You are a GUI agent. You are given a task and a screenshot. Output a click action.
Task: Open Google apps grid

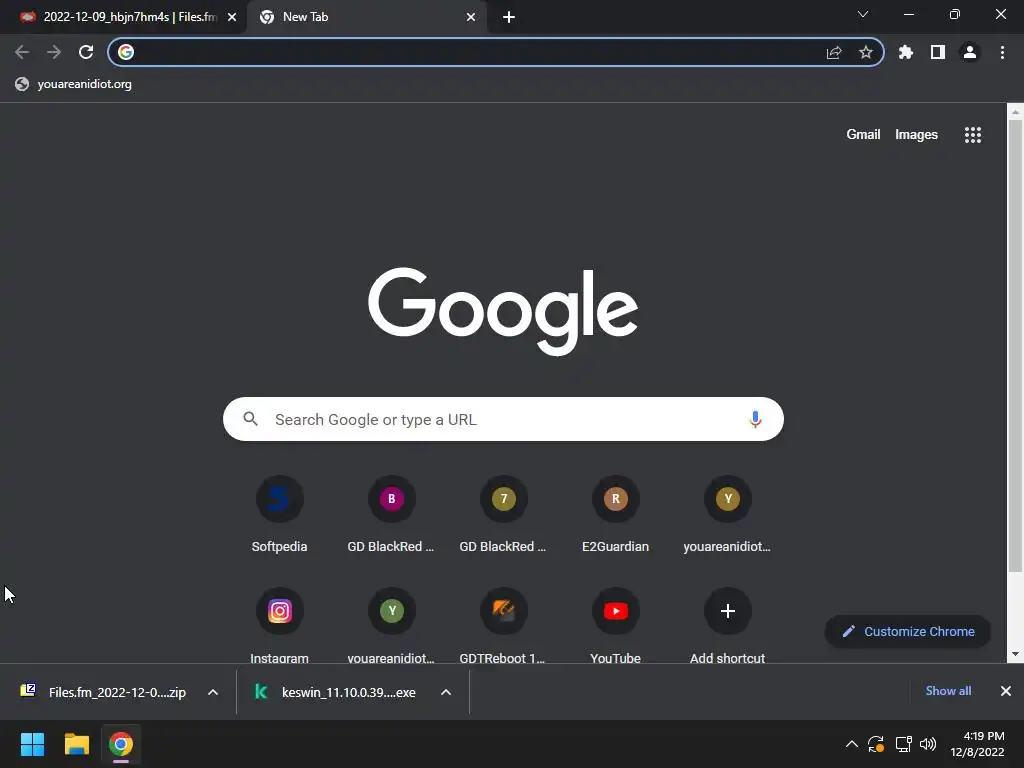coord(973,135)
